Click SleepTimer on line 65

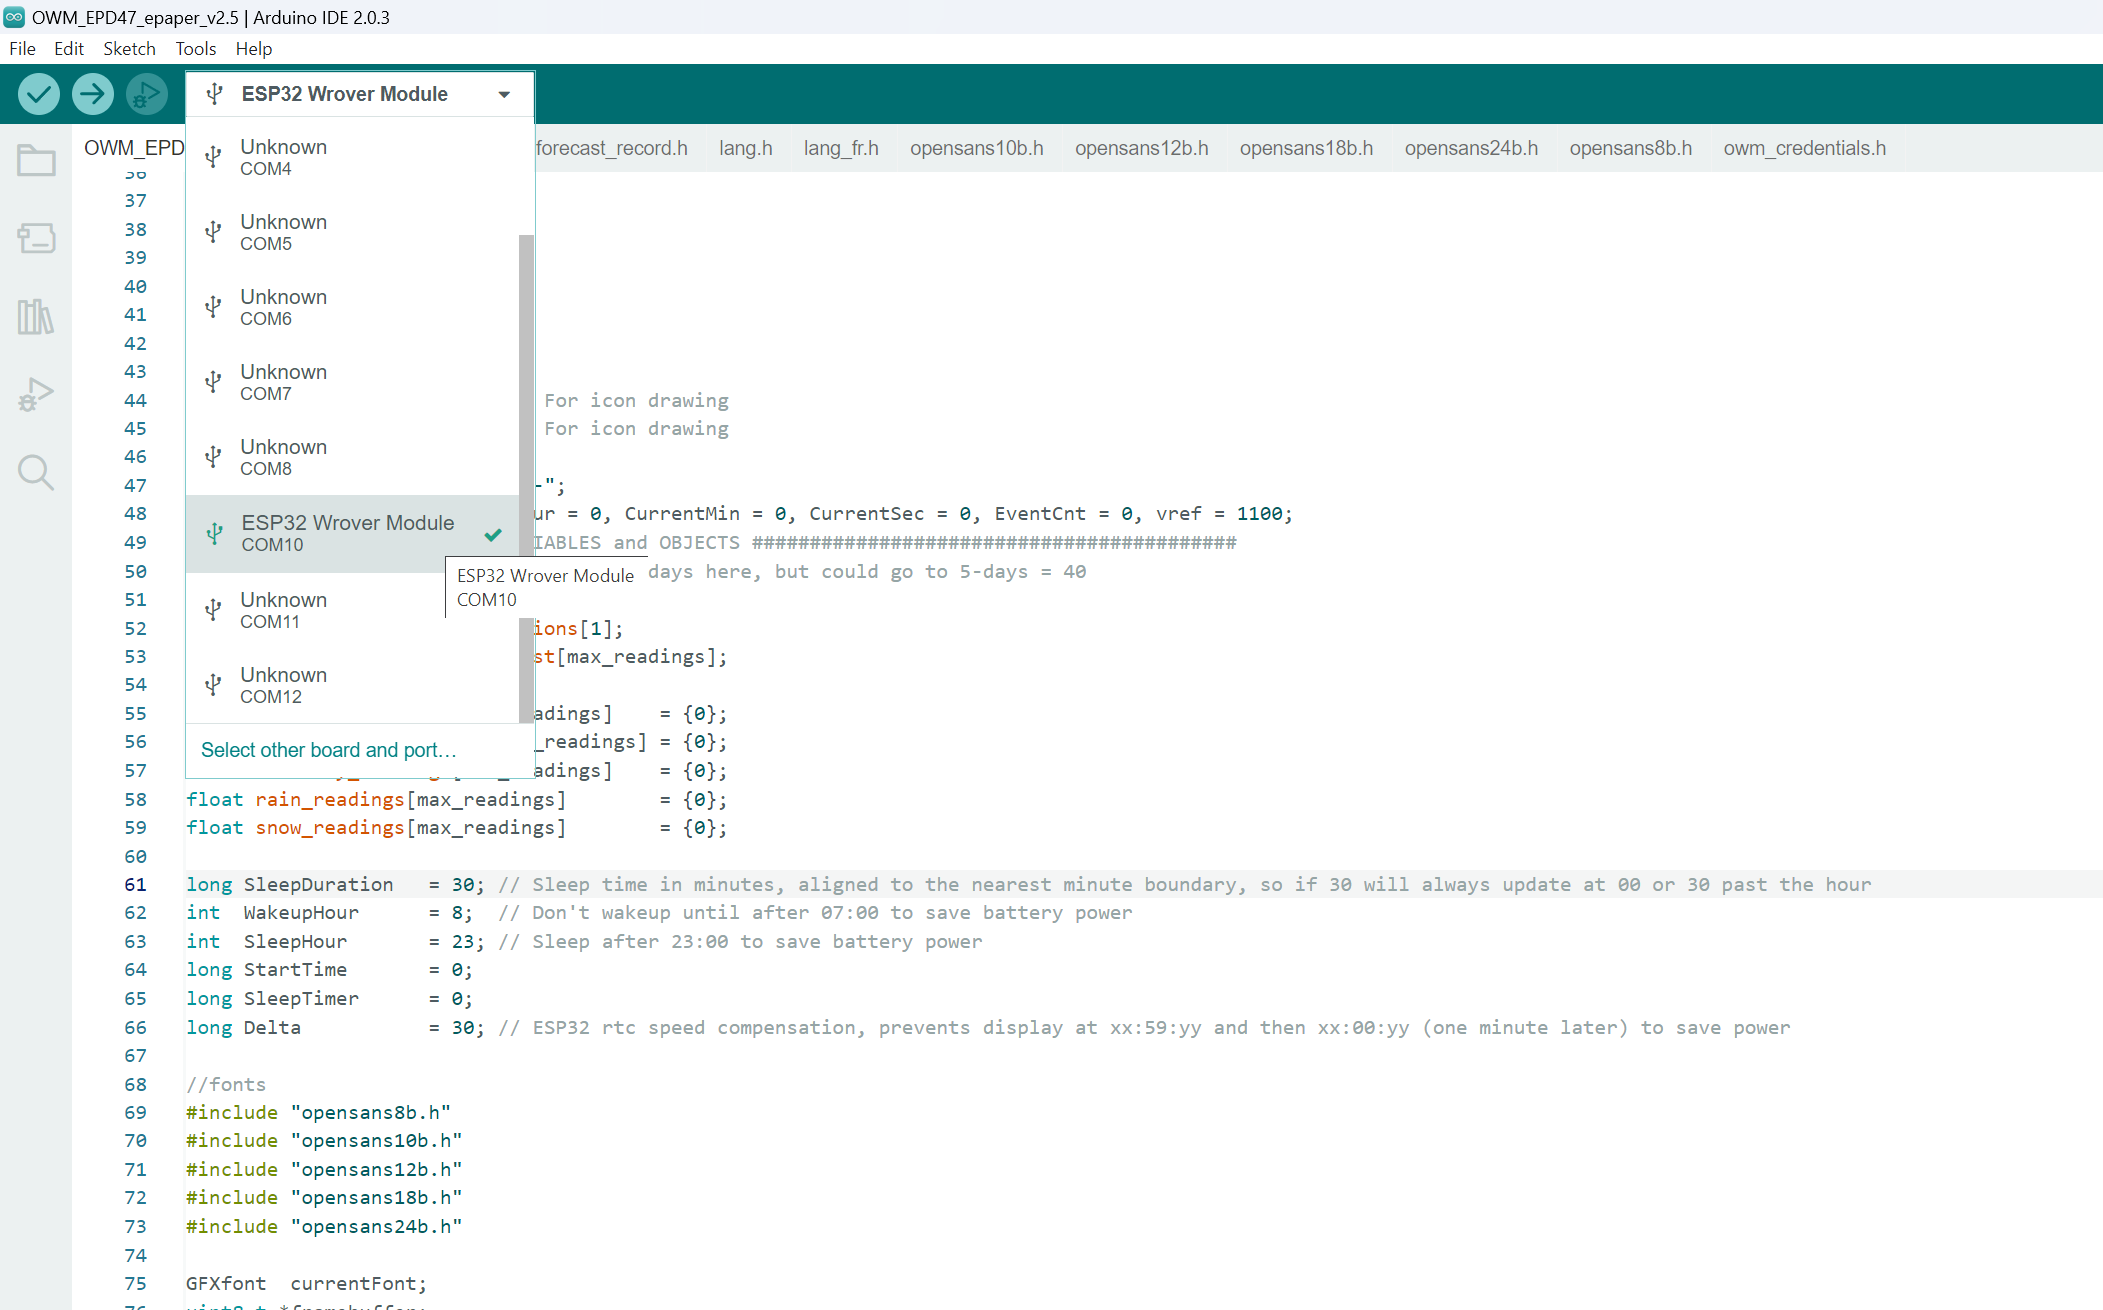coord(301,998)
